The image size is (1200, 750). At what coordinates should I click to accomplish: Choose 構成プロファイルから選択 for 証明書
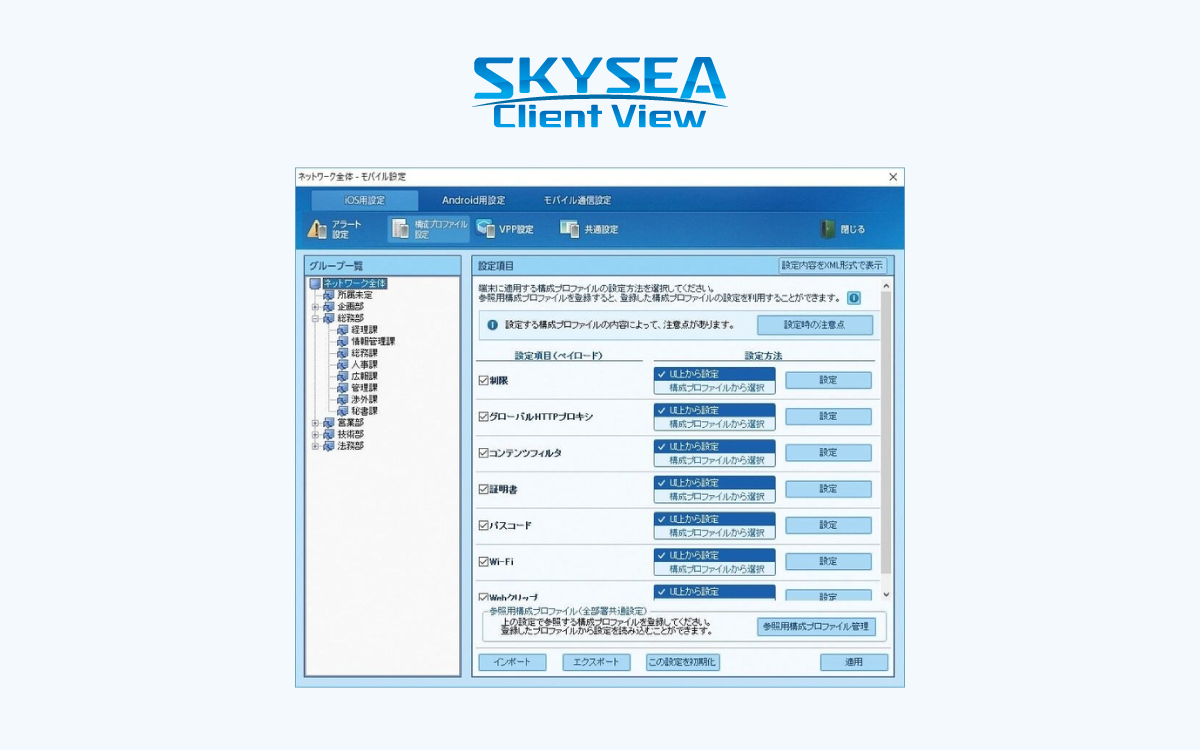point(715,496)
